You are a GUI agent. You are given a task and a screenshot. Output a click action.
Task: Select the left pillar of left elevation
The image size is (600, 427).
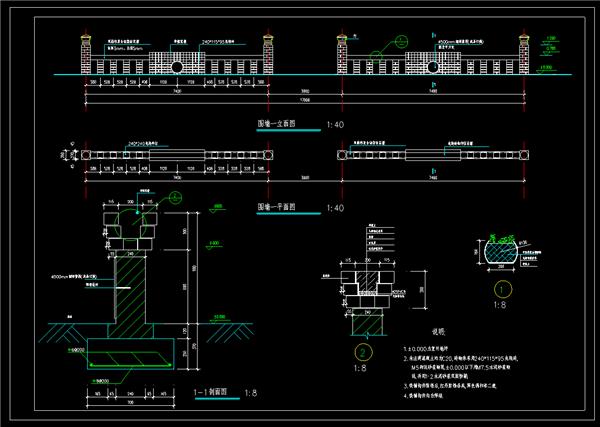click(85, 56)
